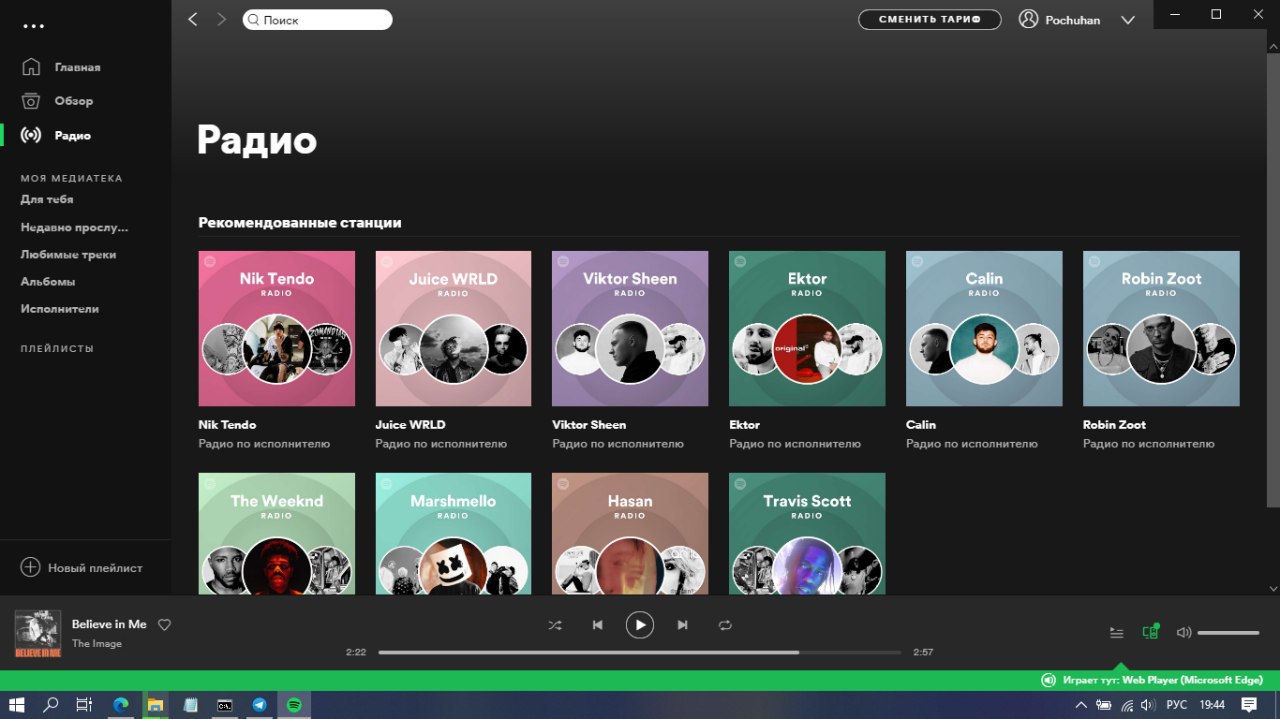Open Альбомы in the library
Viewport: 1280px width, 719px height.
(47, 281)
